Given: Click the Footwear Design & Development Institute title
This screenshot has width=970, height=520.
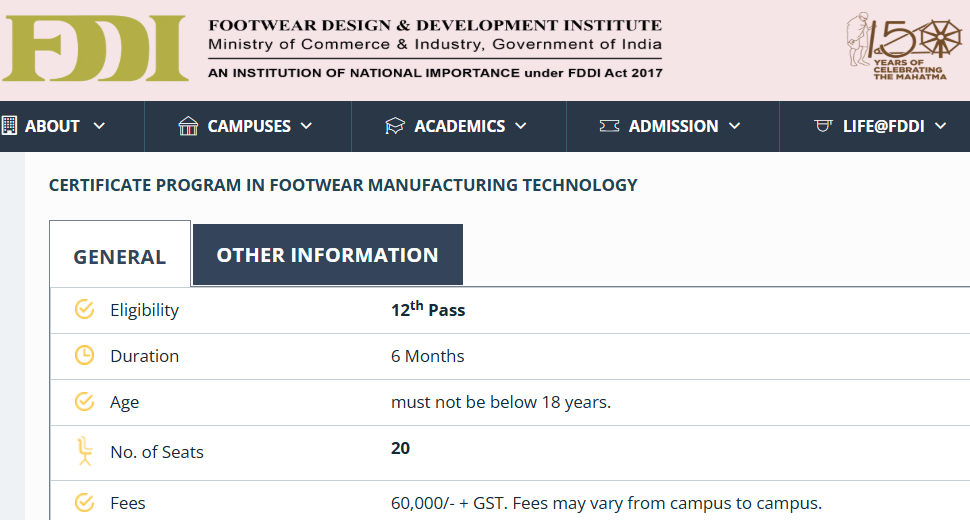Looking at the screenshot, I should tap(435, 25).
